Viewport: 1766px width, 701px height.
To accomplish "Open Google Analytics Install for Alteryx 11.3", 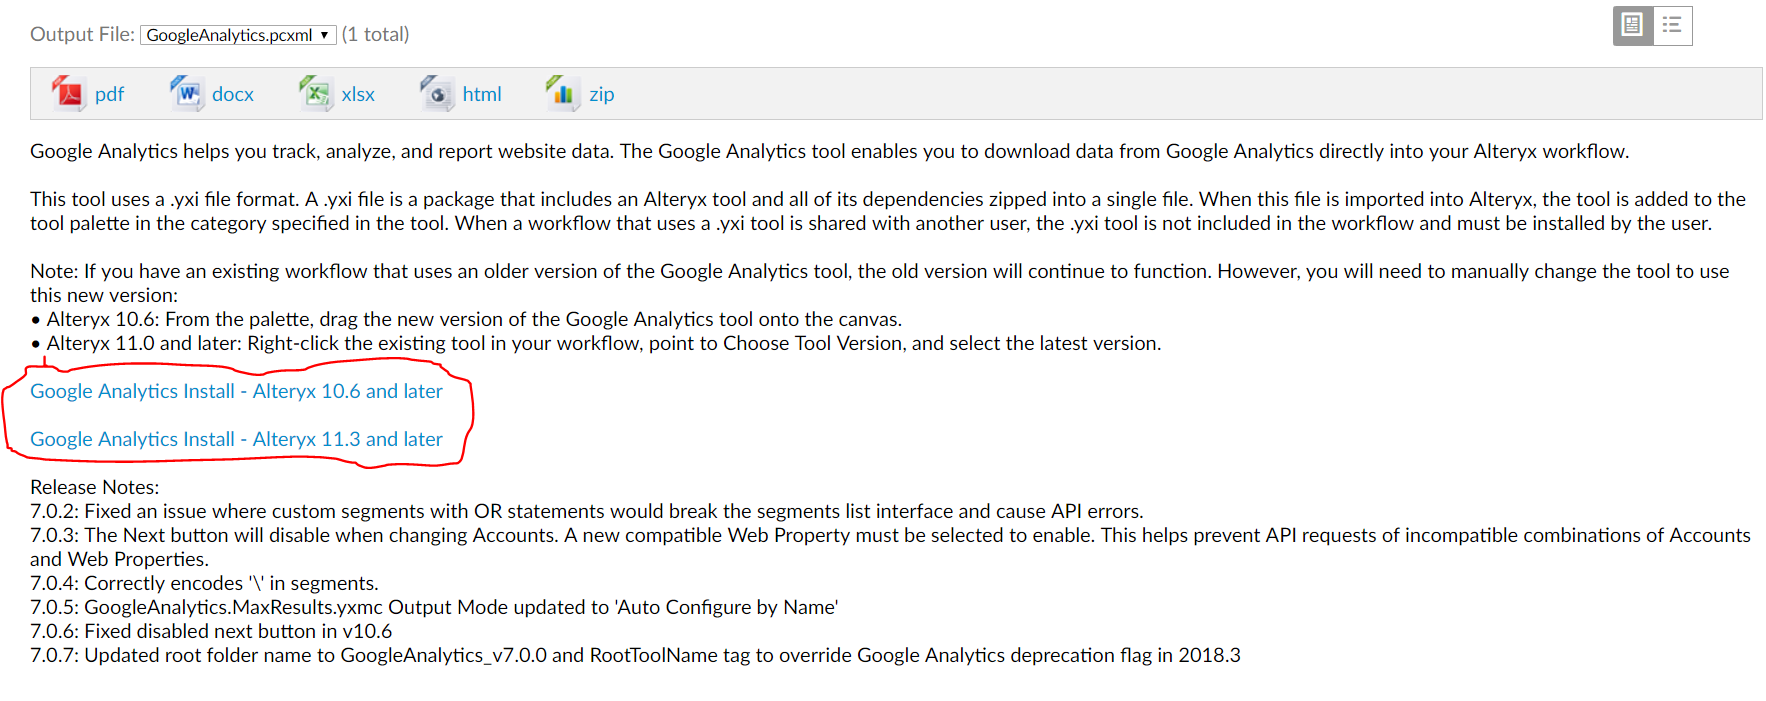I will 236,439.
